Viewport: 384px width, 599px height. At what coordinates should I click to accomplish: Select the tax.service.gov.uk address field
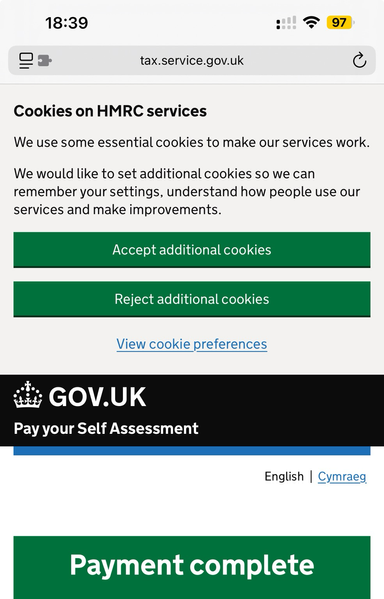click(x=192, y=60)
